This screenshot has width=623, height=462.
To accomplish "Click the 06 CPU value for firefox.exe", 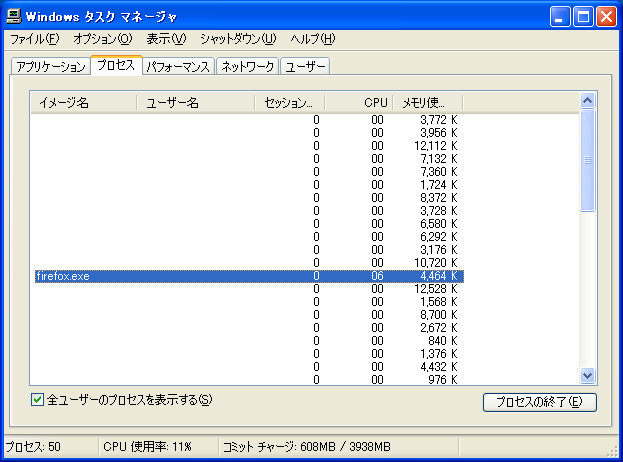I will tap(377, 276).
